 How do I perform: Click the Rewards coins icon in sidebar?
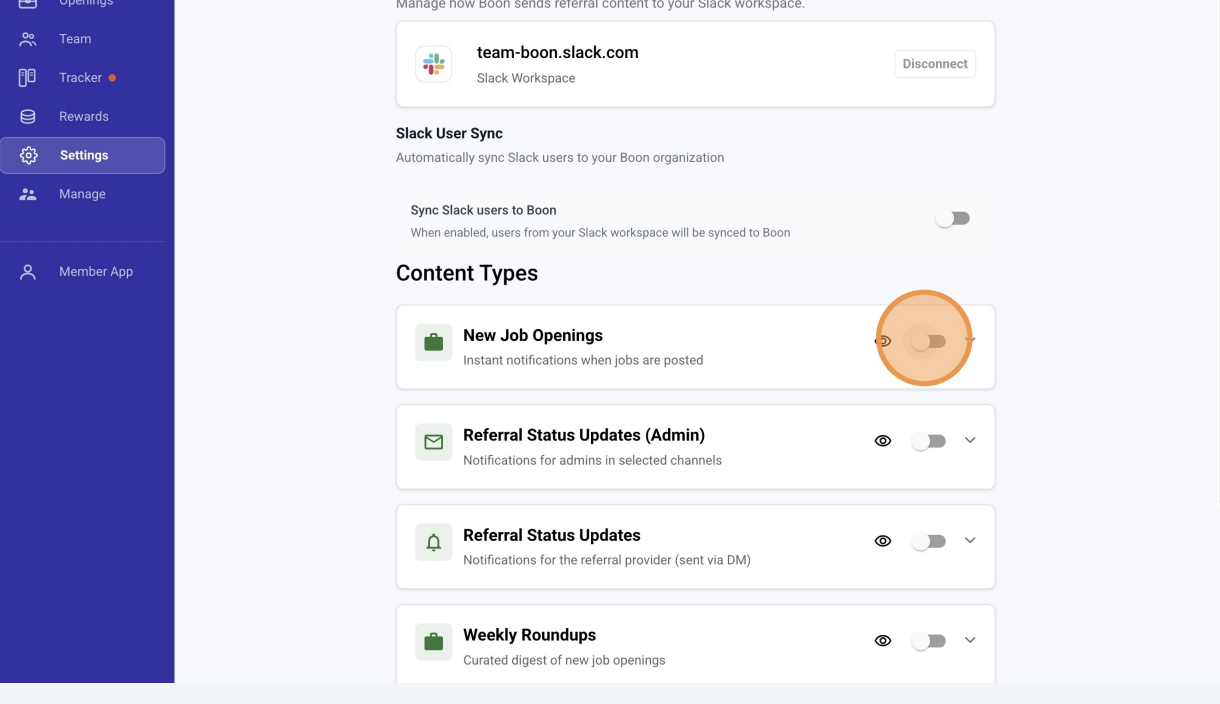click(x=28, y=117)
